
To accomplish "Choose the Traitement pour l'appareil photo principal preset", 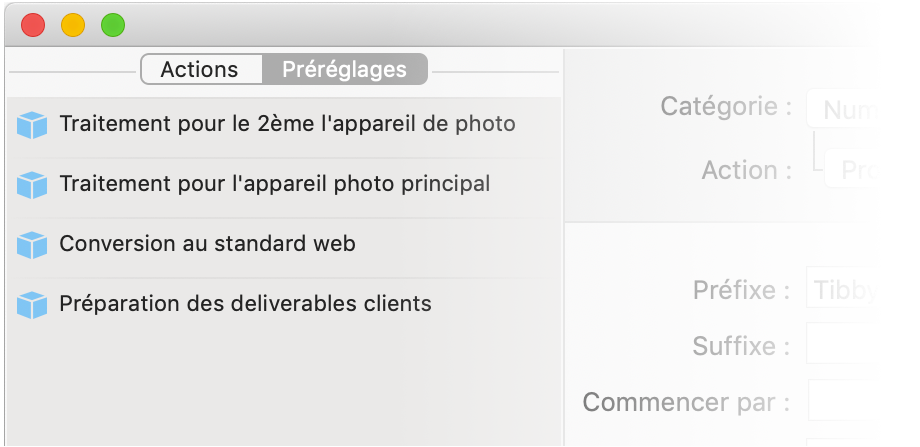I will pyautogui.click(x=275, y=184).
